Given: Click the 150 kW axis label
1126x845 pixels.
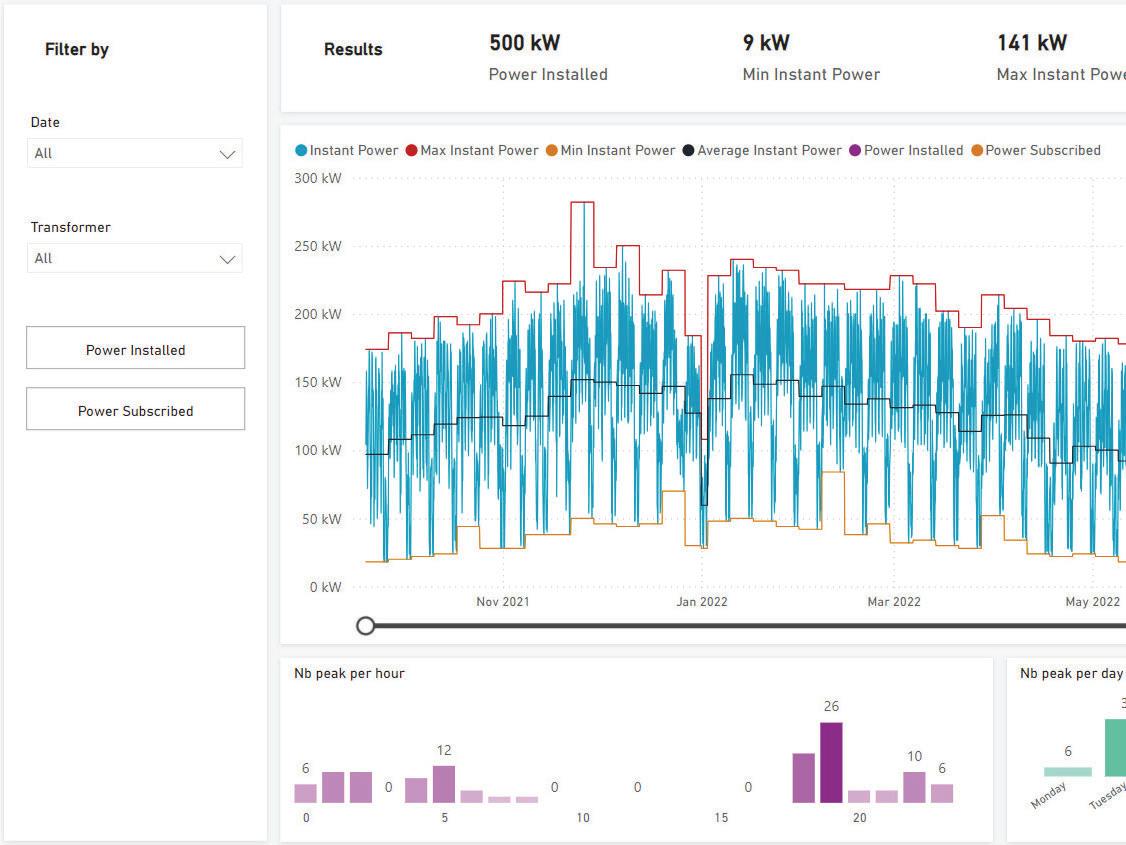Looking at the screenshot, I should tap(317, 382).
